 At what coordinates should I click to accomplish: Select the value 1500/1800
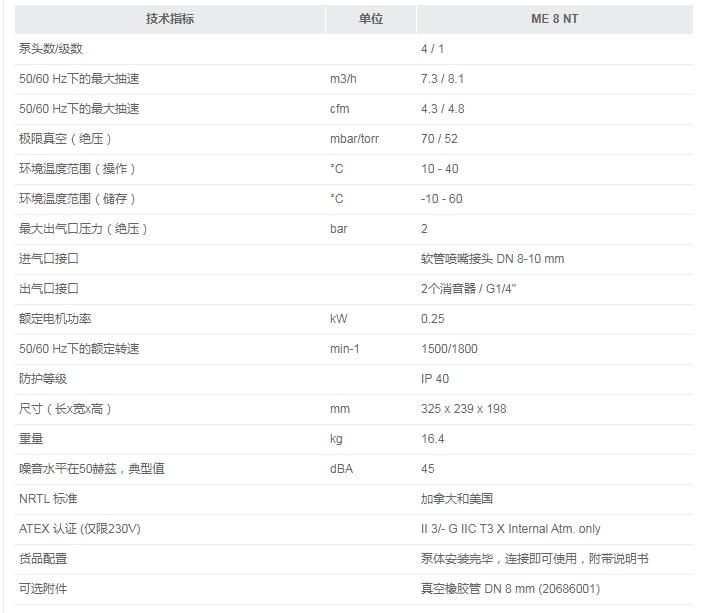tap(449, 348)
